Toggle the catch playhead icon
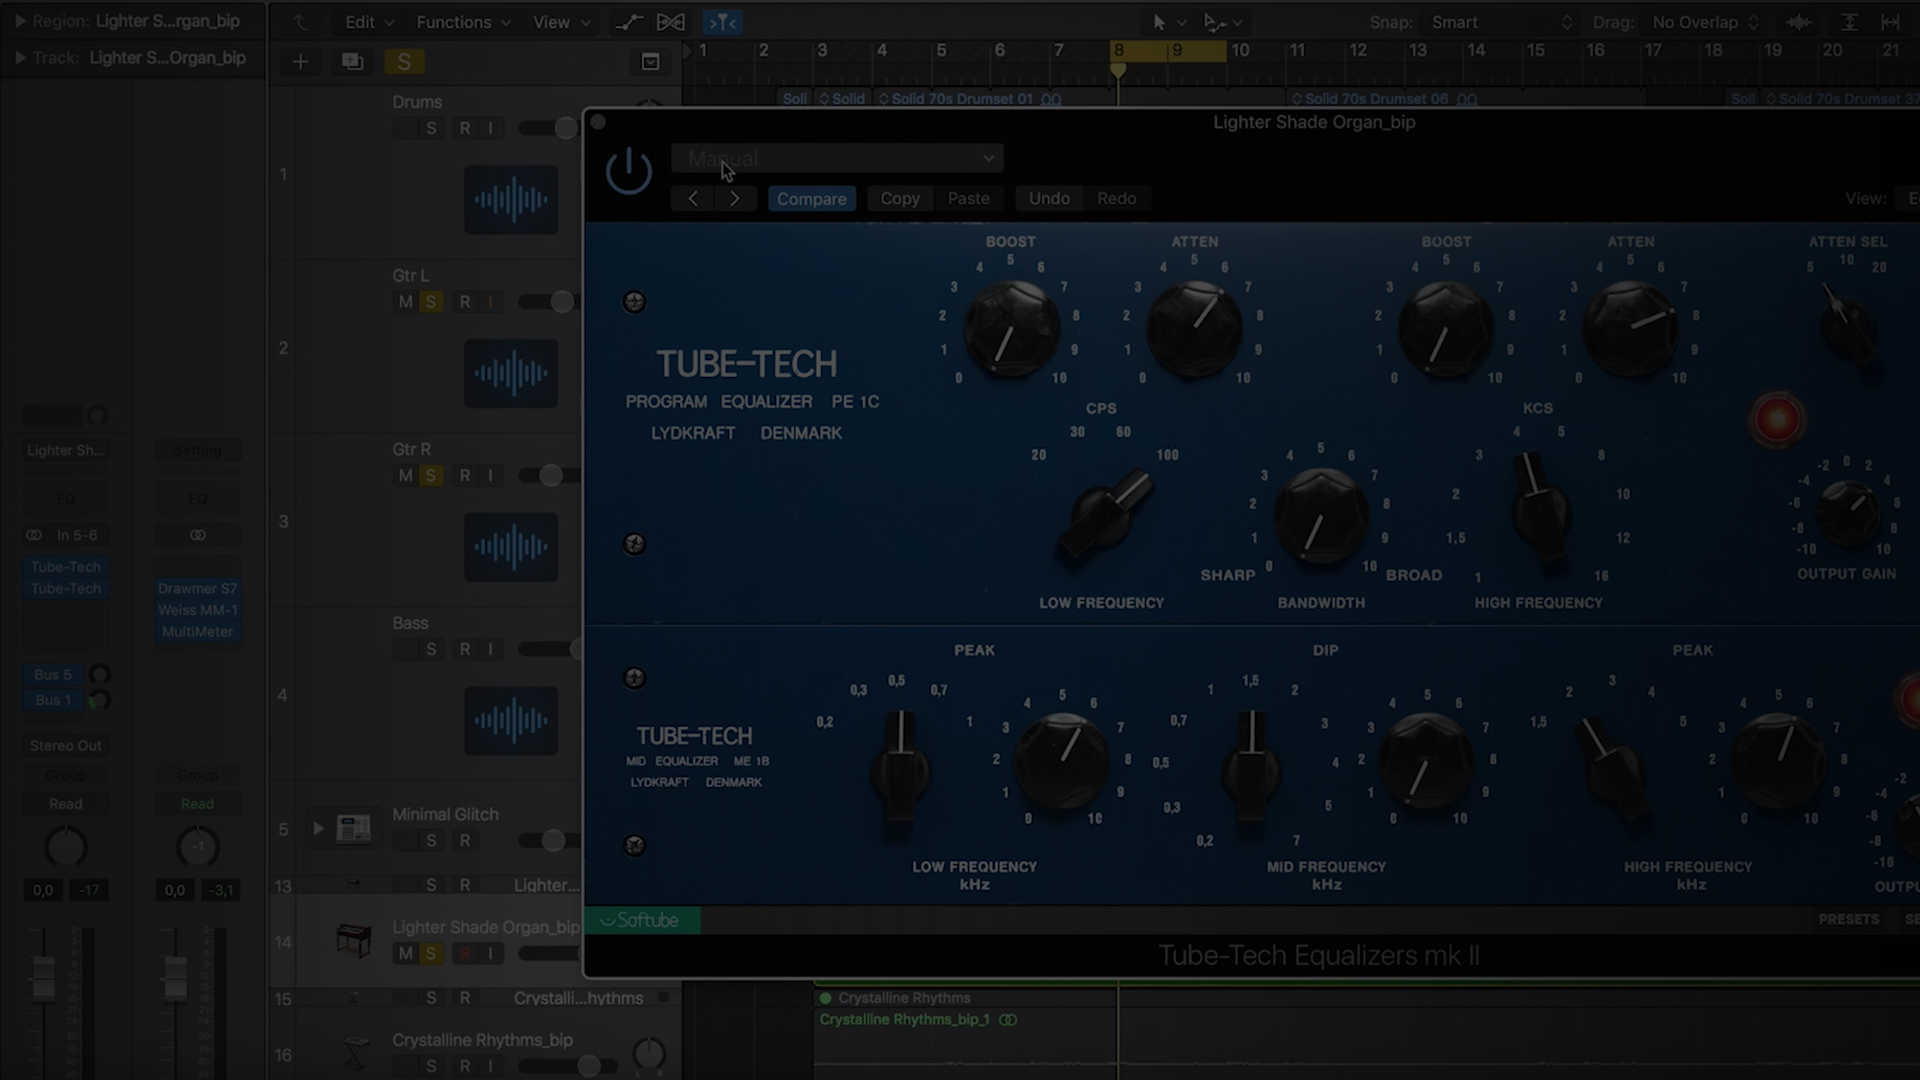Image resolution: width=1920 pixels, height=1080 pixels. [722, 22]
